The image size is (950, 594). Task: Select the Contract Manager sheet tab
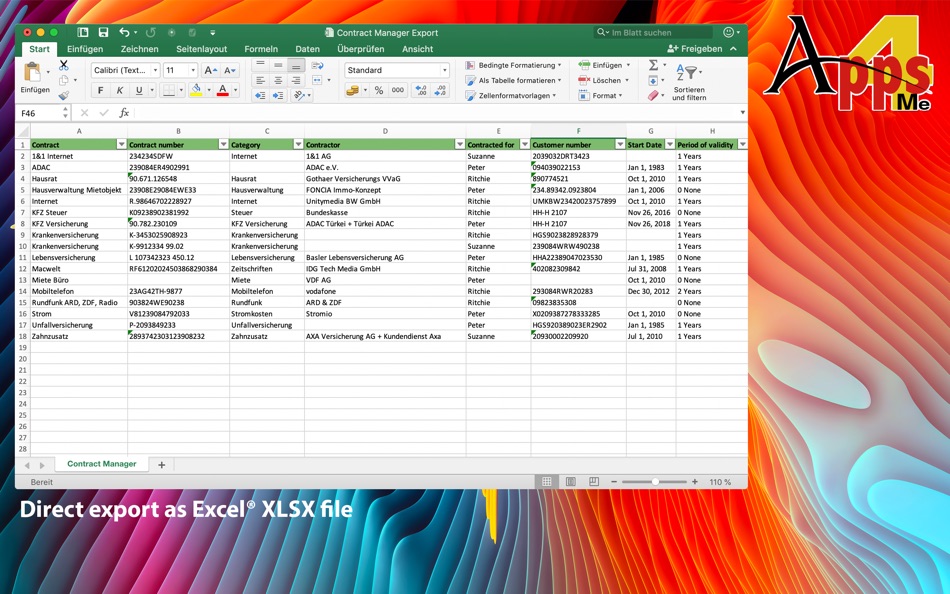(x=102, y=464)
